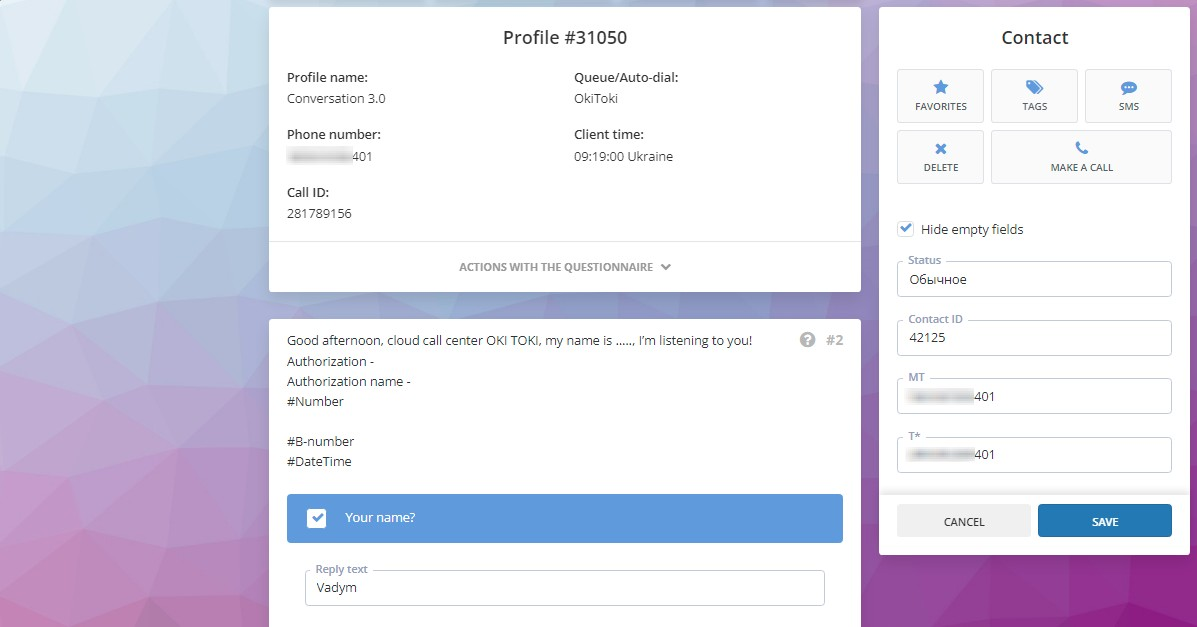Send an SMS to the contact
The image size is (1197, 627).
point(1127,96)
